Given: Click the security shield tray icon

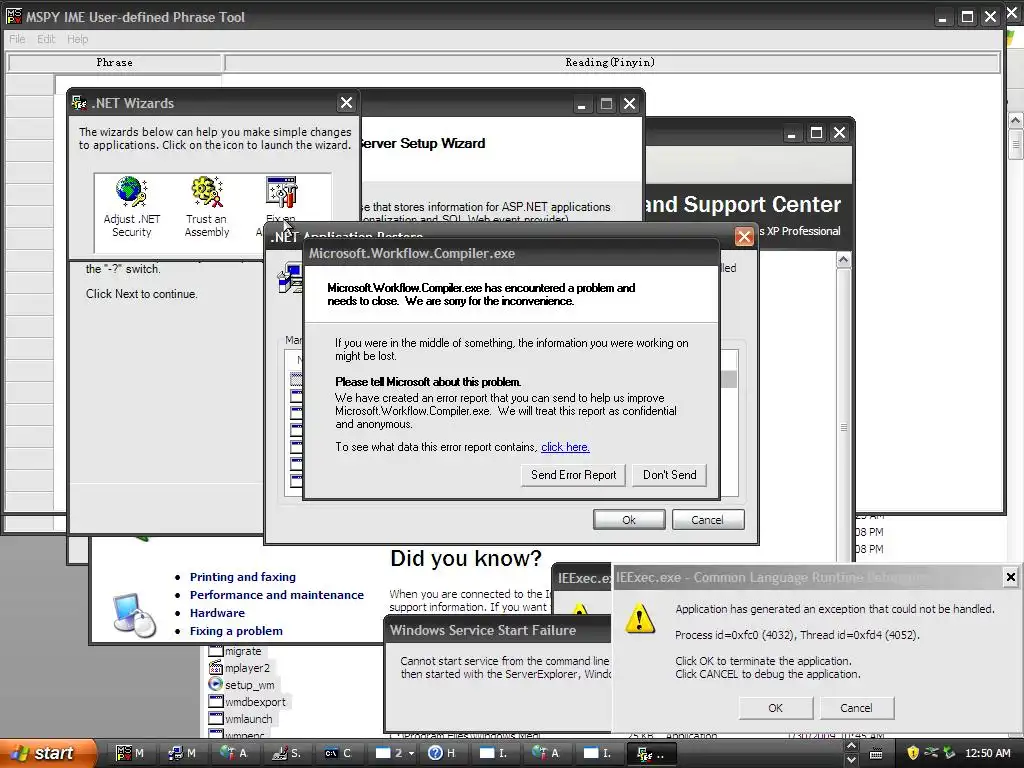Looking at the screenshot, I should (x=913, y=753).
